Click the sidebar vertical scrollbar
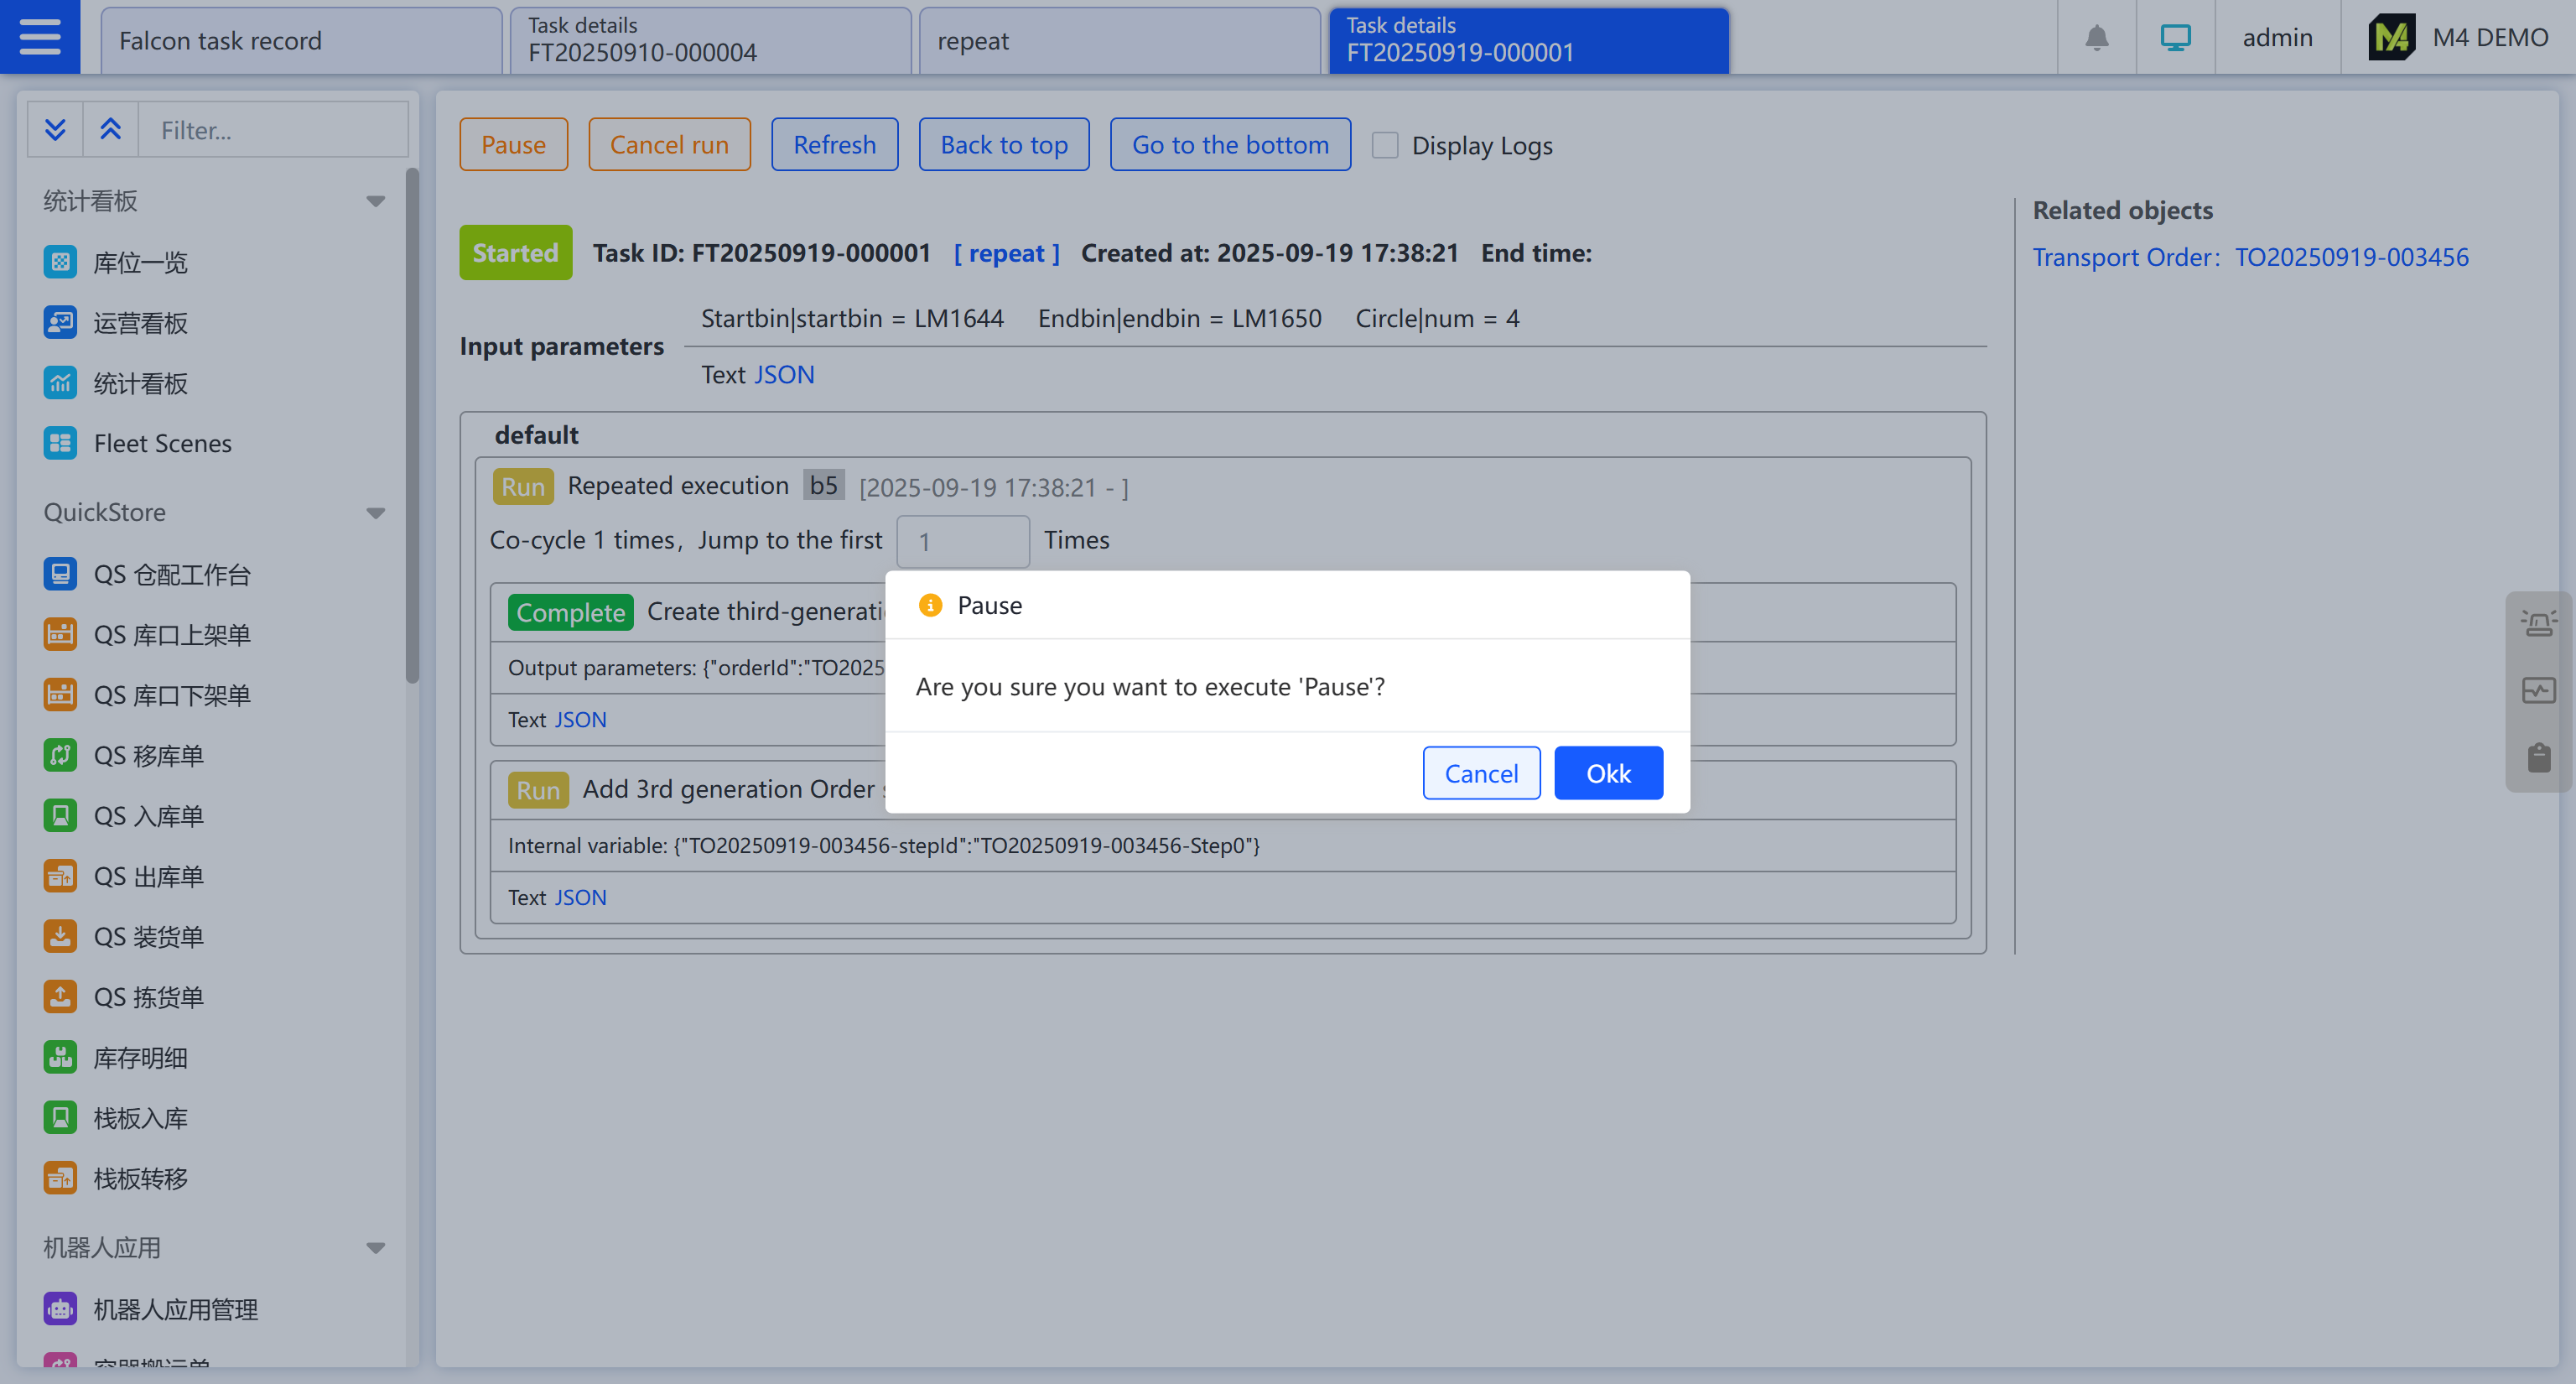 point(412,426)
